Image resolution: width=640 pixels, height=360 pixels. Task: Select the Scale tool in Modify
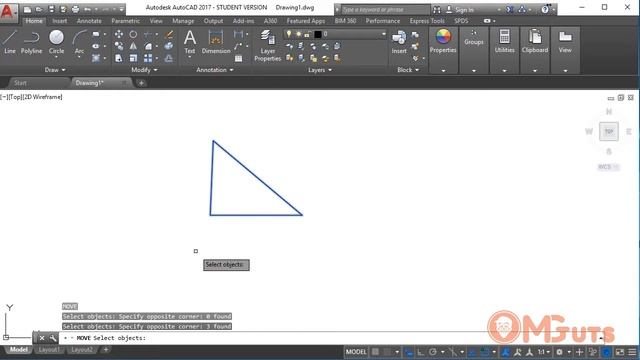coord(133,58)
